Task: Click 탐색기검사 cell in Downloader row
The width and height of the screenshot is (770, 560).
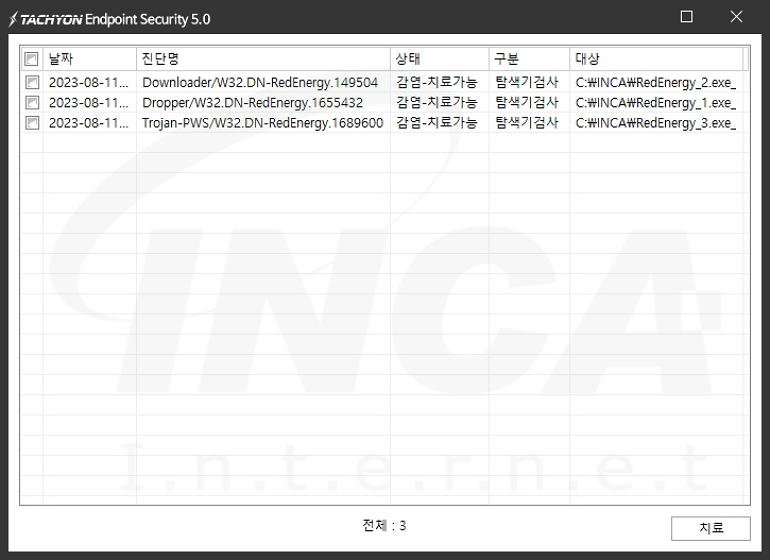Action: 527,82
